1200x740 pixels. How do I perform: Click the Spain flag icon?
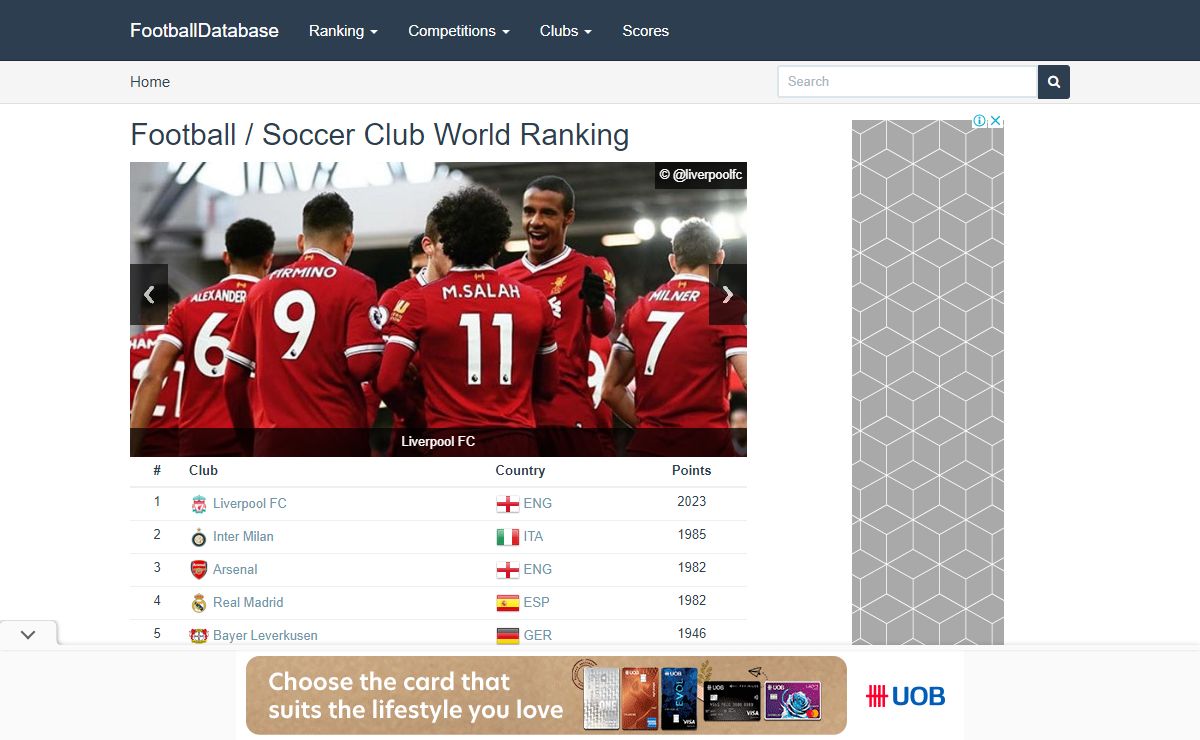pyautogui.click(x=508, y=603)
